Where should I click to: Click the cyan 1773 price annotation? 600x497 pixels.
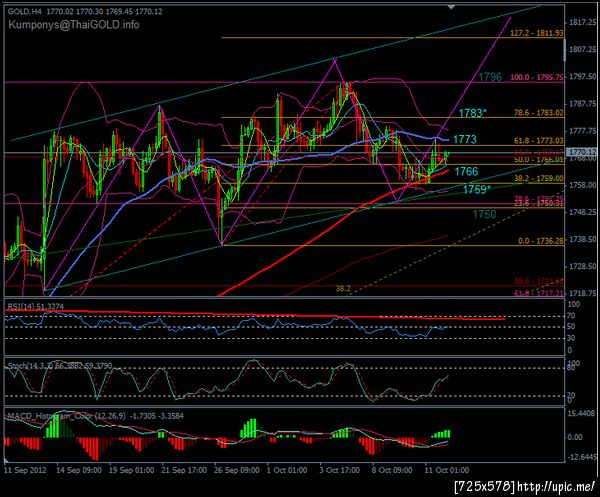(x=465, y=139)
